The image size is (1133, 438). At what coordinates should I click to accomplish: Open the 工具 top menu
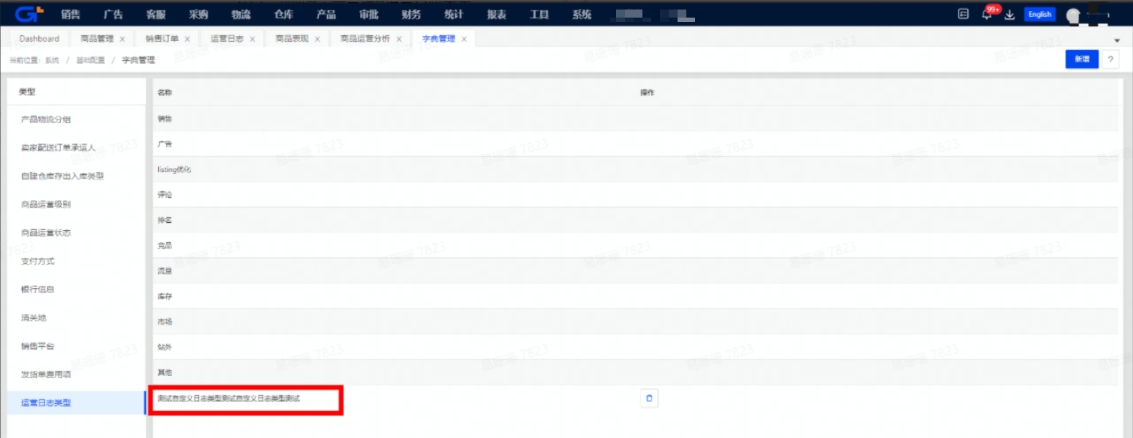click(539, 14)
